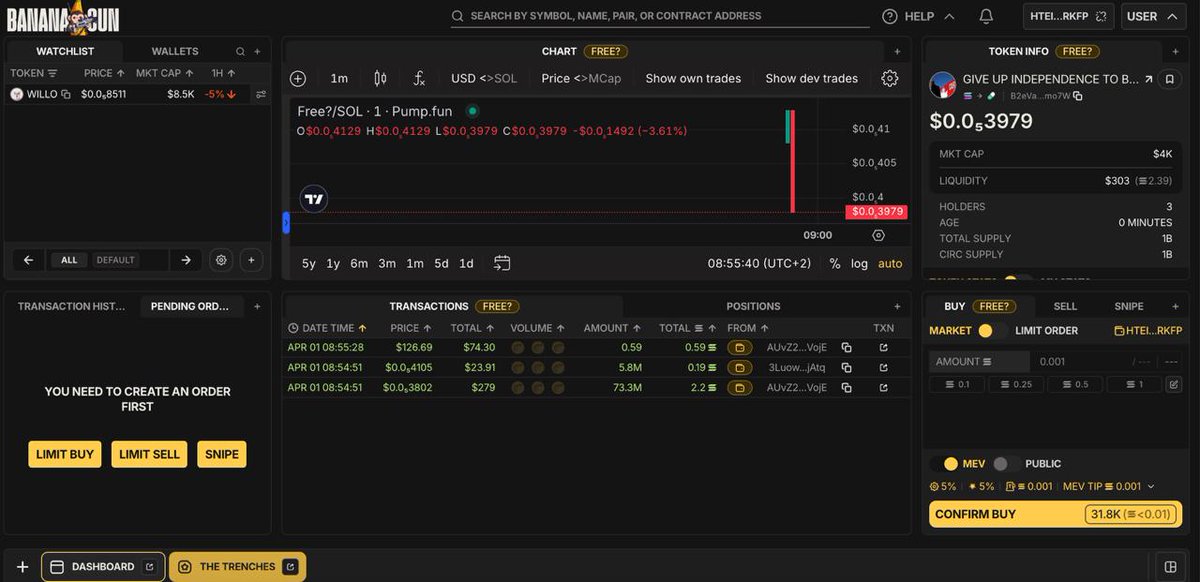
Task: Open WILLO row filter settings icon
Action: [261, 94]
